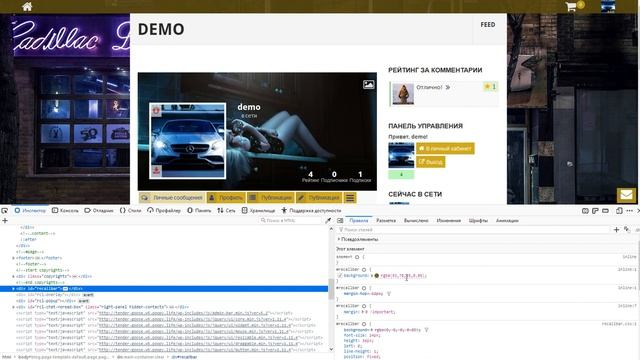Click the change cover image icon
This screenshot has width=640, height=360.
coord(369,84)
